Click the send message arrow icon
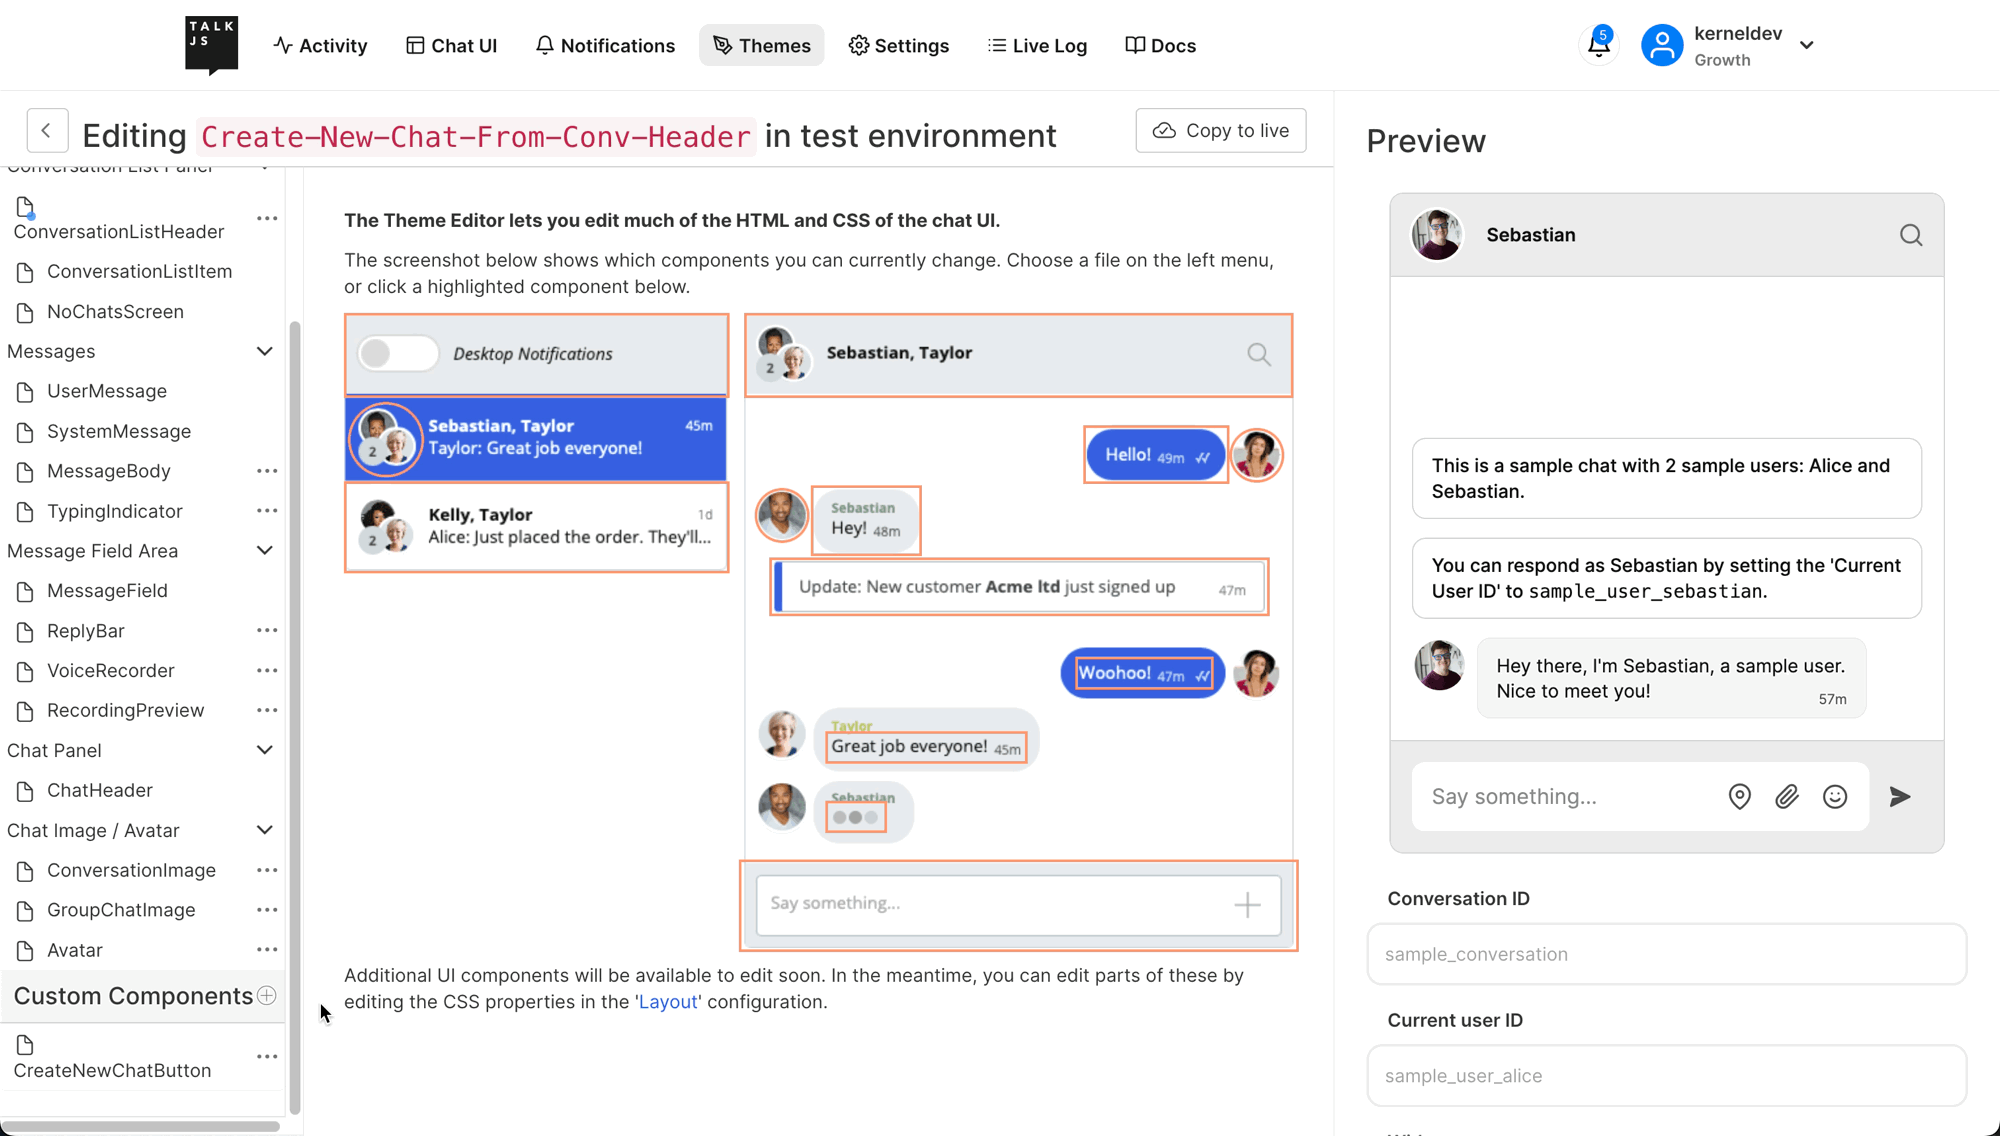 [1900, 797]
